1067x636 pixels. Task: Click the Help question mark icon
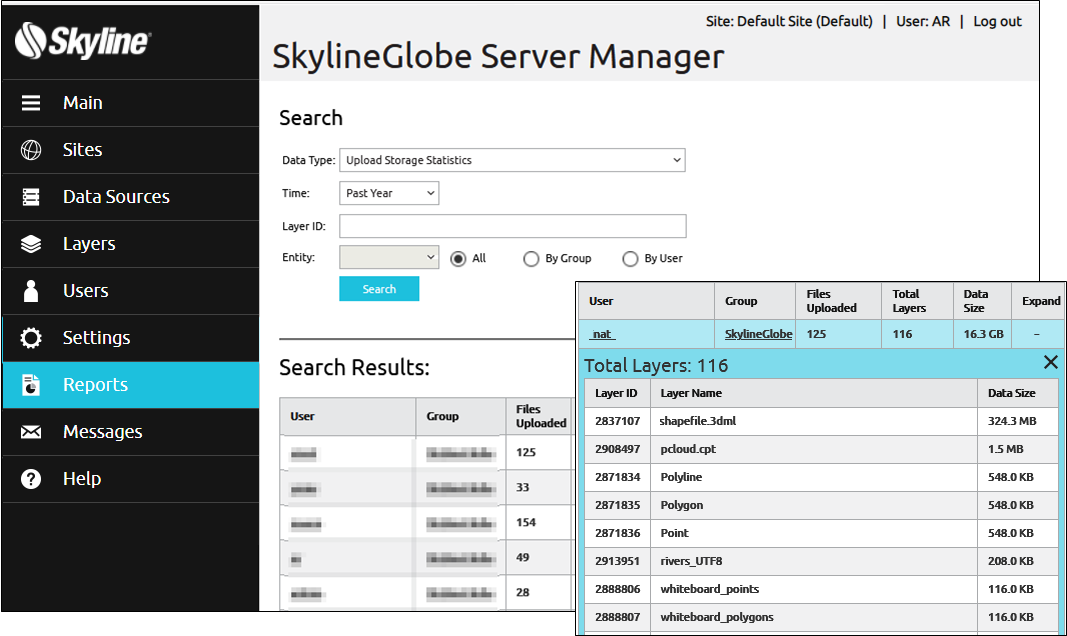pos(31,479)
